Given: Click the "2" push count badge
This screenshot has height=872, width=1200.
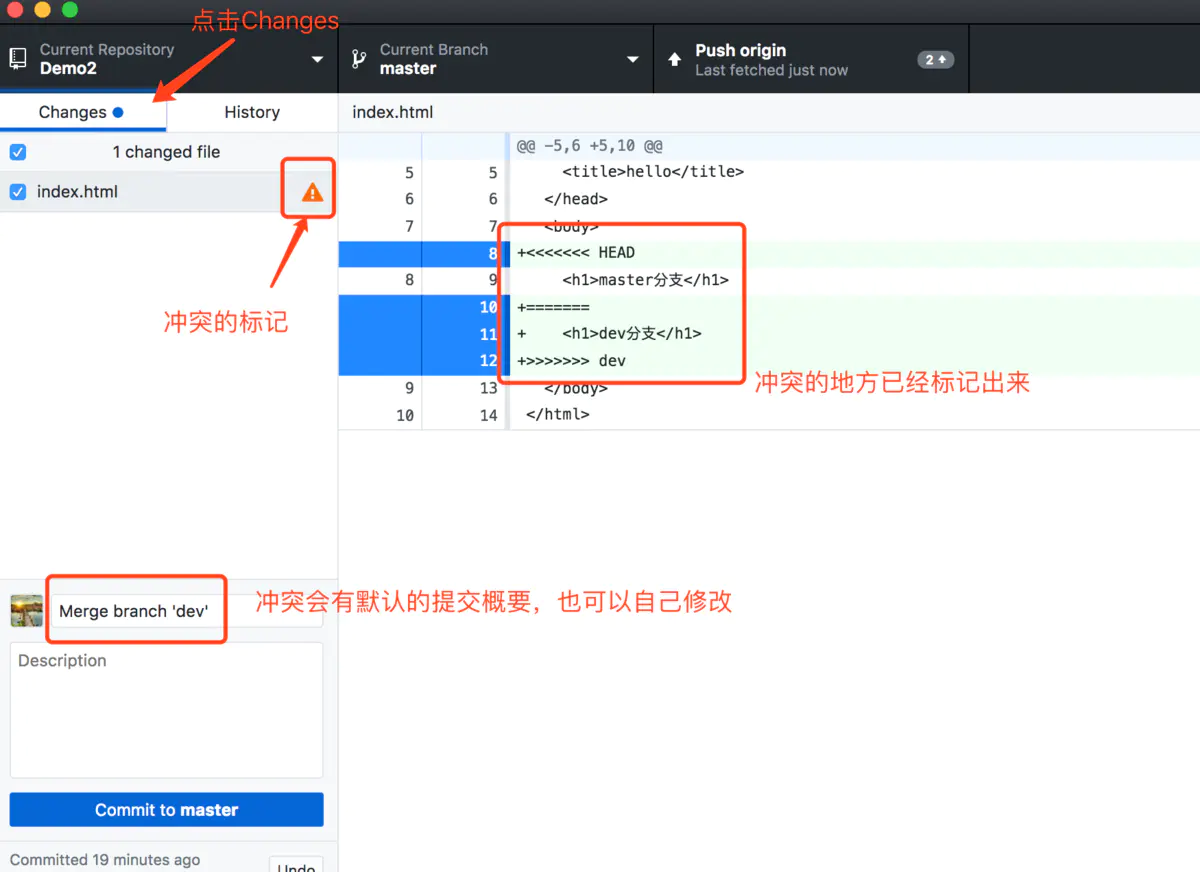Looking at the screenshot, I should (934, 59).
